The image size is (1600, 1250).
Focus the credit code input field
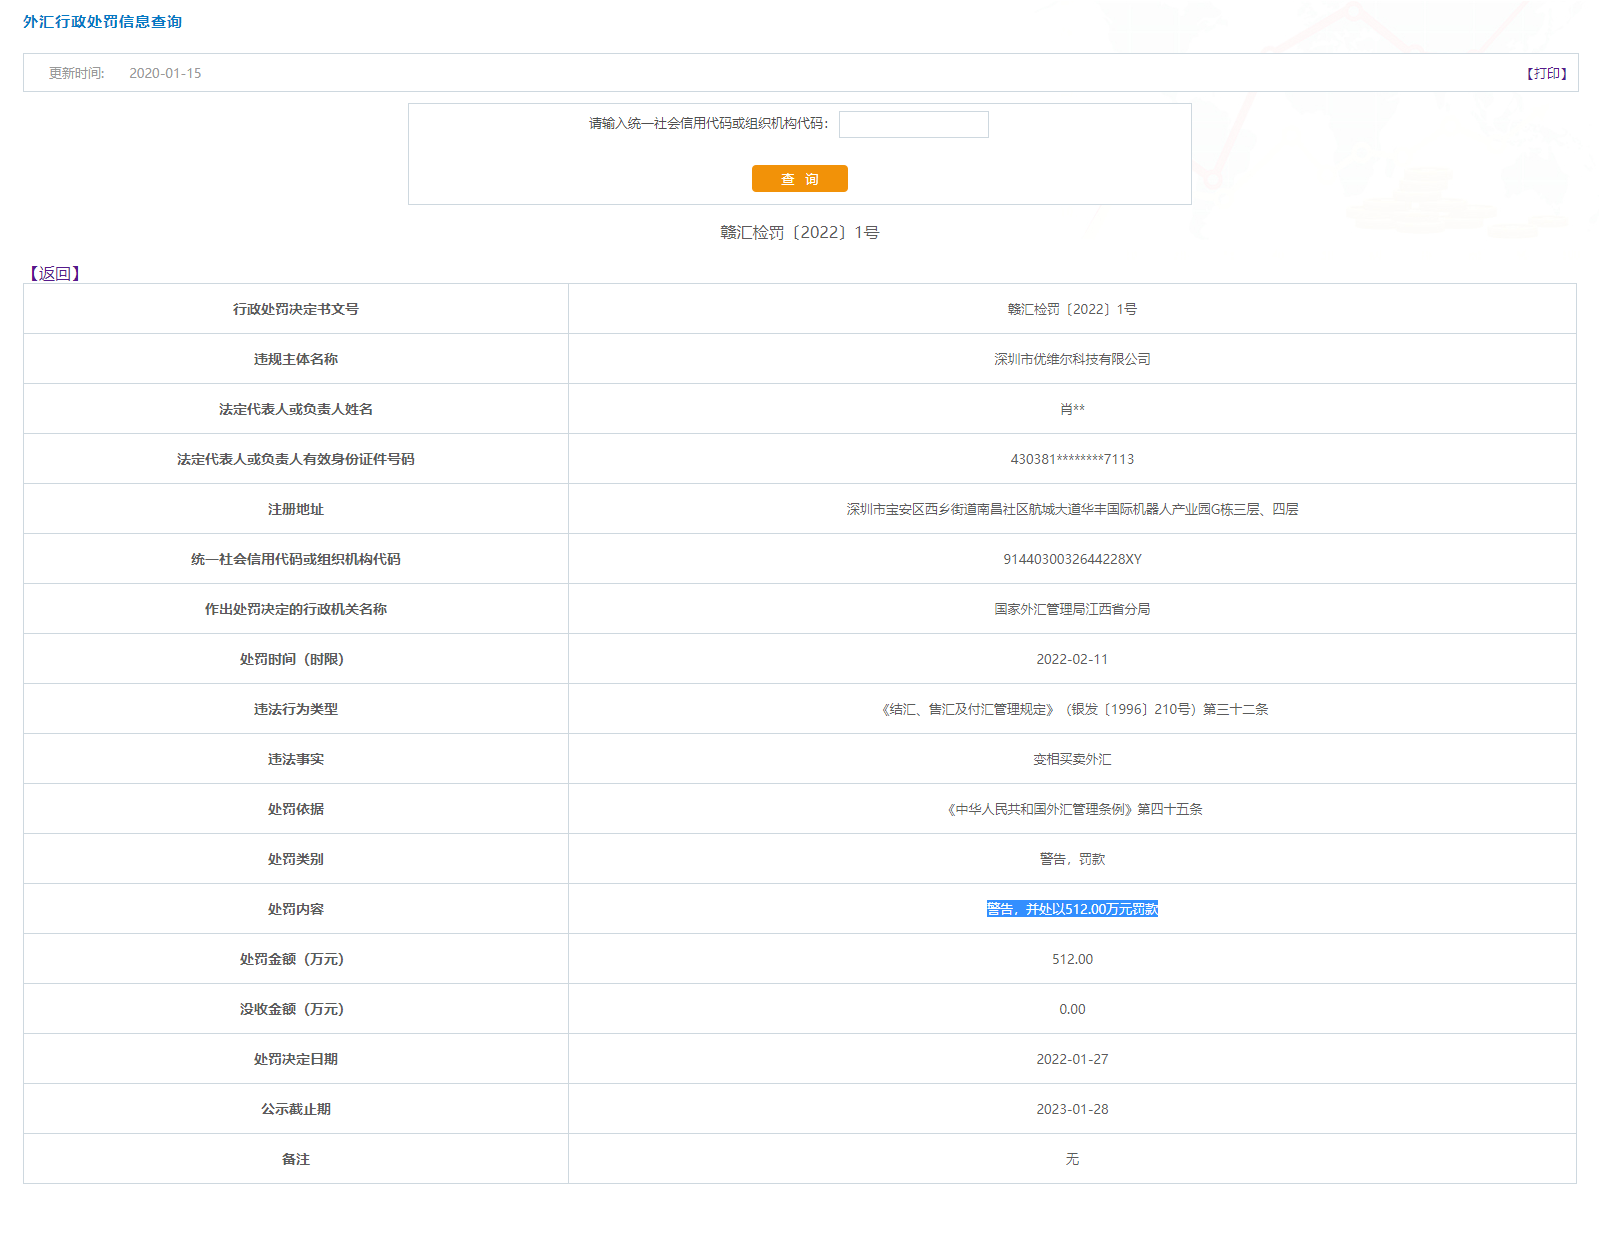pyautogui.click(x=914, y=124)
